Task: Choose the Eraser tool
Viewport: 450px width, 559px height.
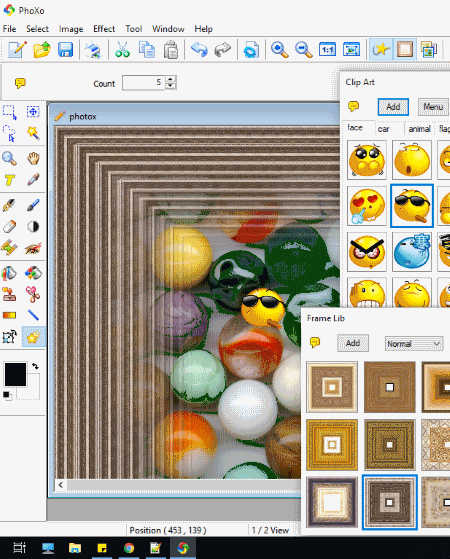Action: tap(10, 226)
